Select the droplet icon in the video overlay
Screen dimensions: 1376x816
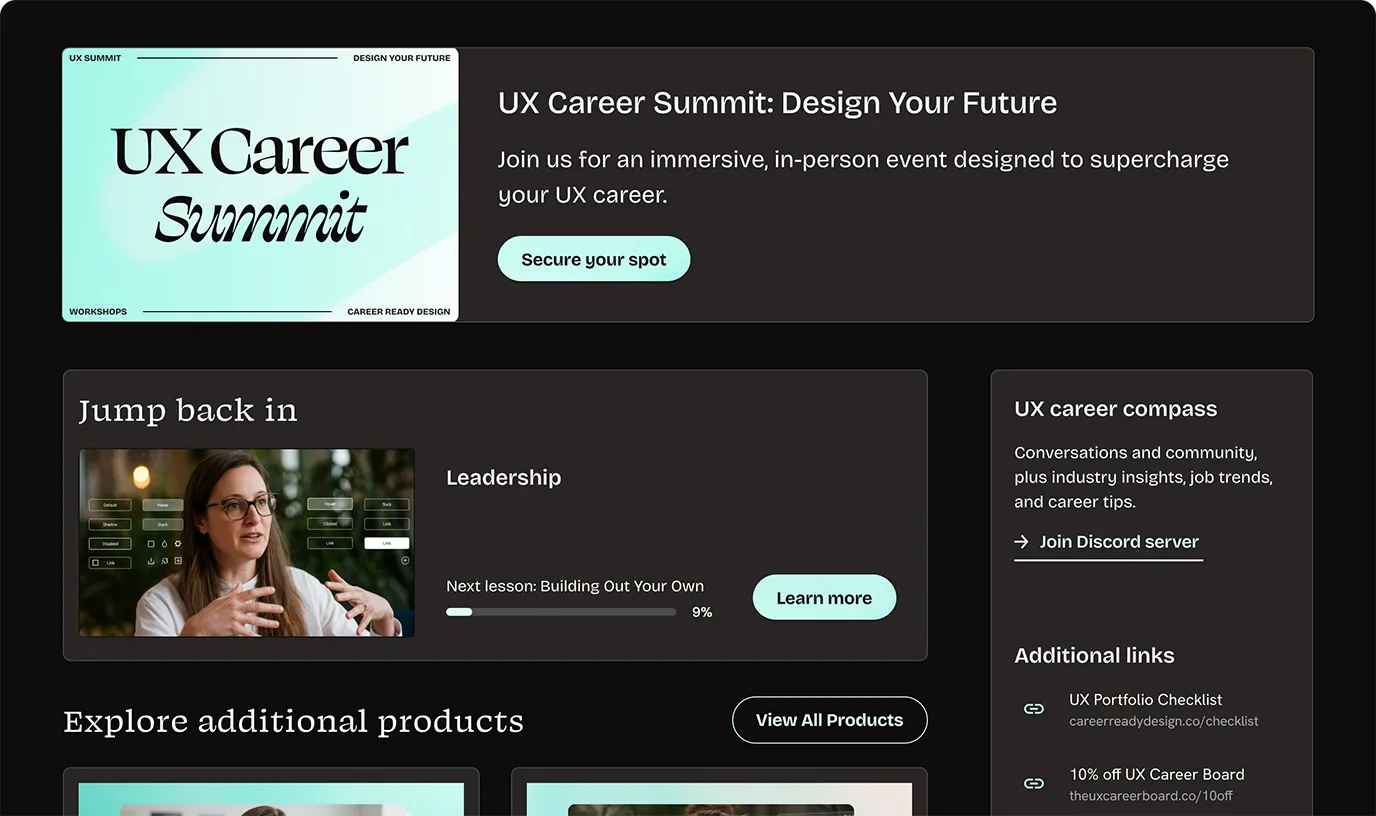(x=165, y=544)
